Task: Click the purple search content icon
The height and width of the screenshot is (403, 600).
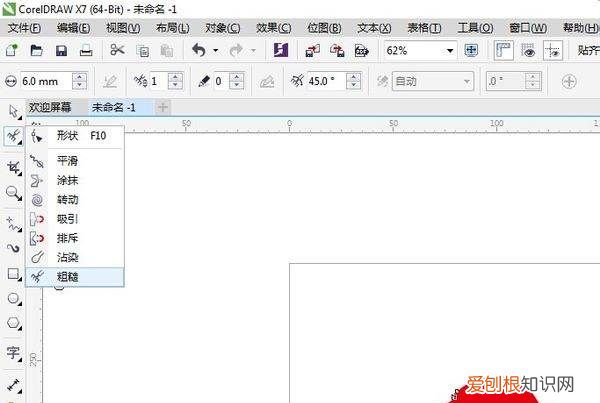Action: 280,50
